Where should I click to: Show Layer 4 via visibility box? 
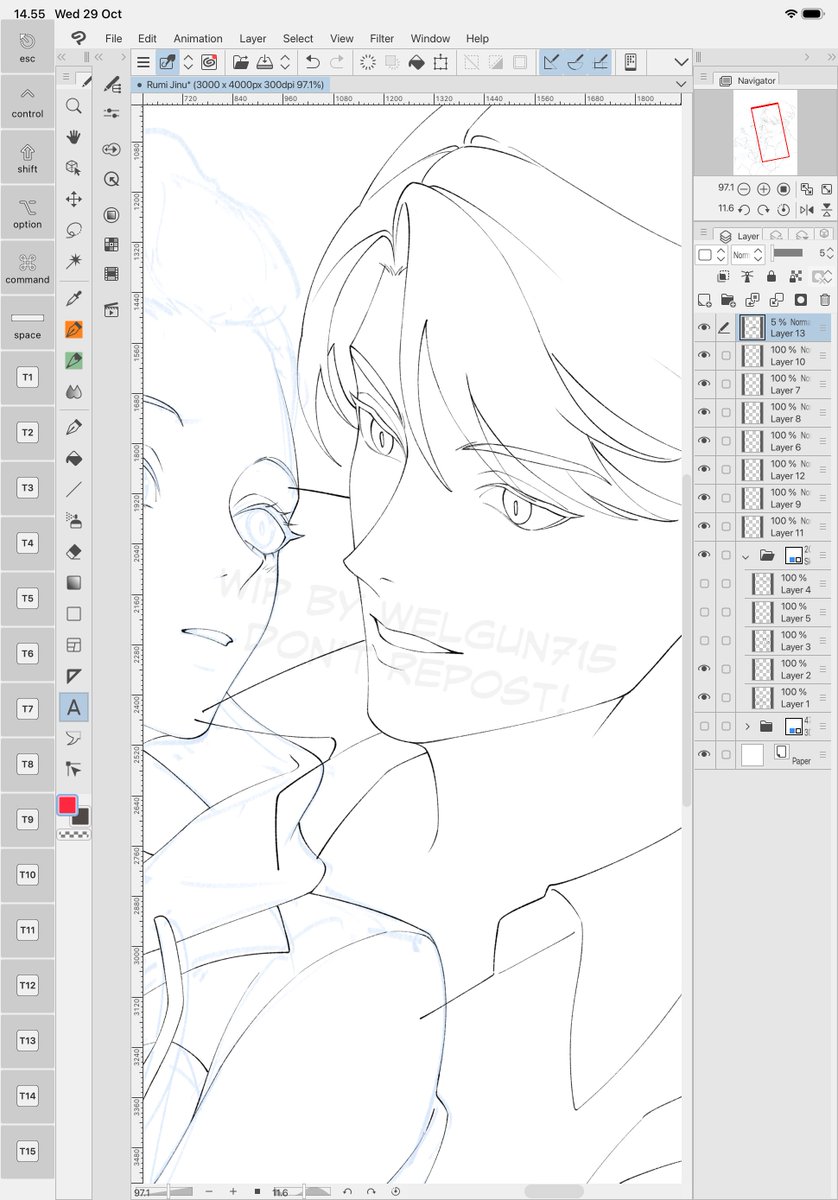704,583
